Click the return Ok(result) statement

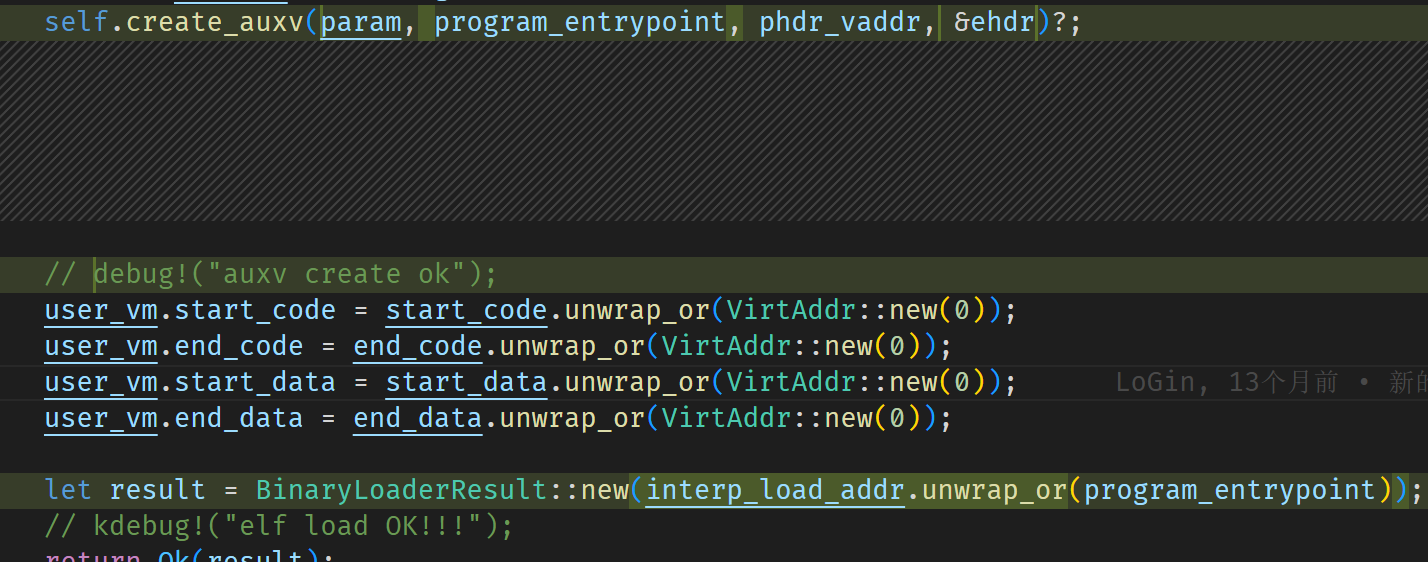[190, 555]
